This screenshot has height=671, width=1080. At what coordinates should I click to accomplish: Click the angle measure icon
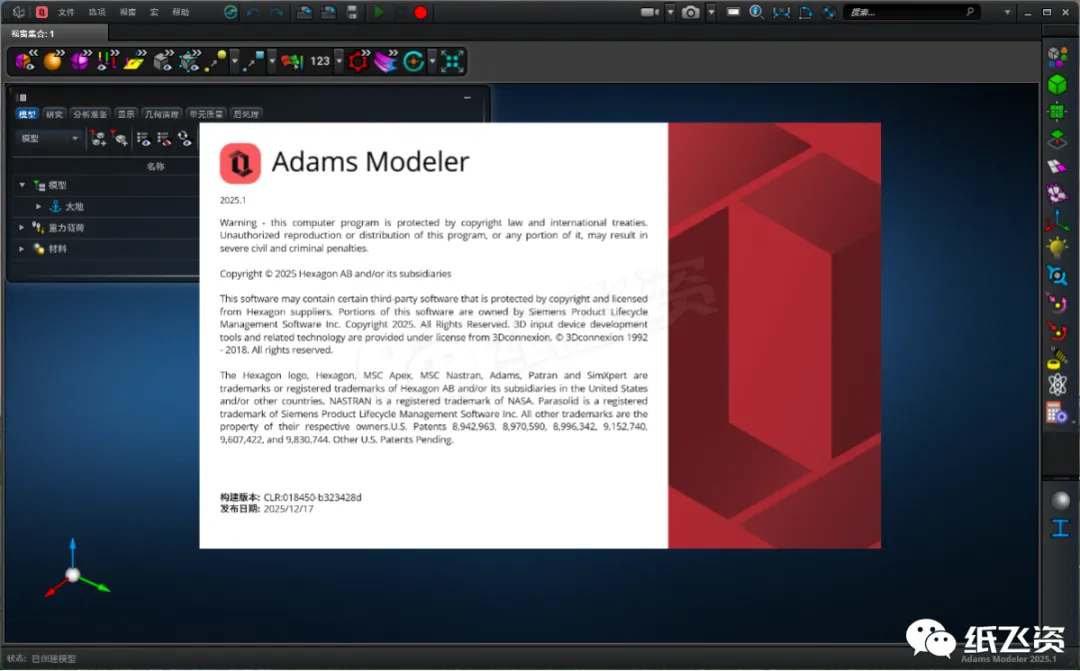click(x=804, y=12)
